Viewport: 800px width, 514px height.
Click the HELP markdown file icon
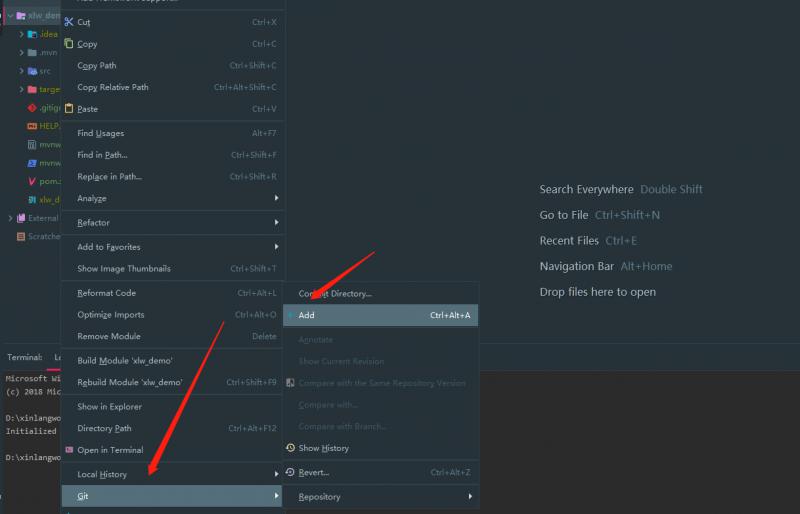[x=32, y=126]
